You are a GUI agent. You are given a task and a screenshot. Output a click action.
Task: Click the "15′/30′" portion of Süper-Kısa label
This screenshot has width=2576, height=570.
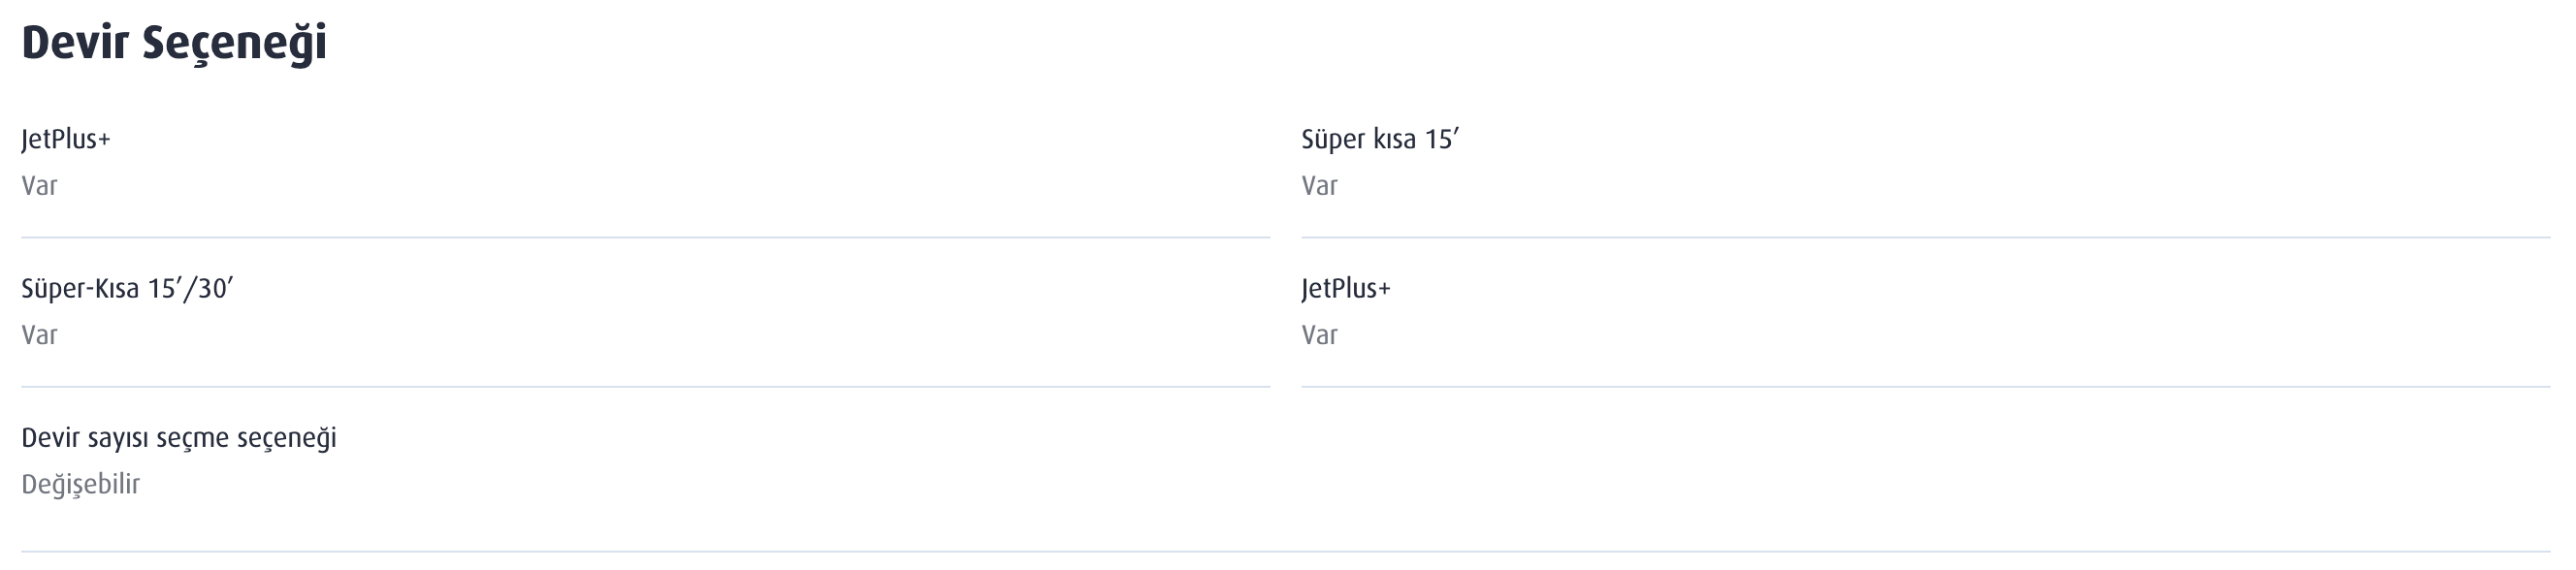click(x=190, y=288)
